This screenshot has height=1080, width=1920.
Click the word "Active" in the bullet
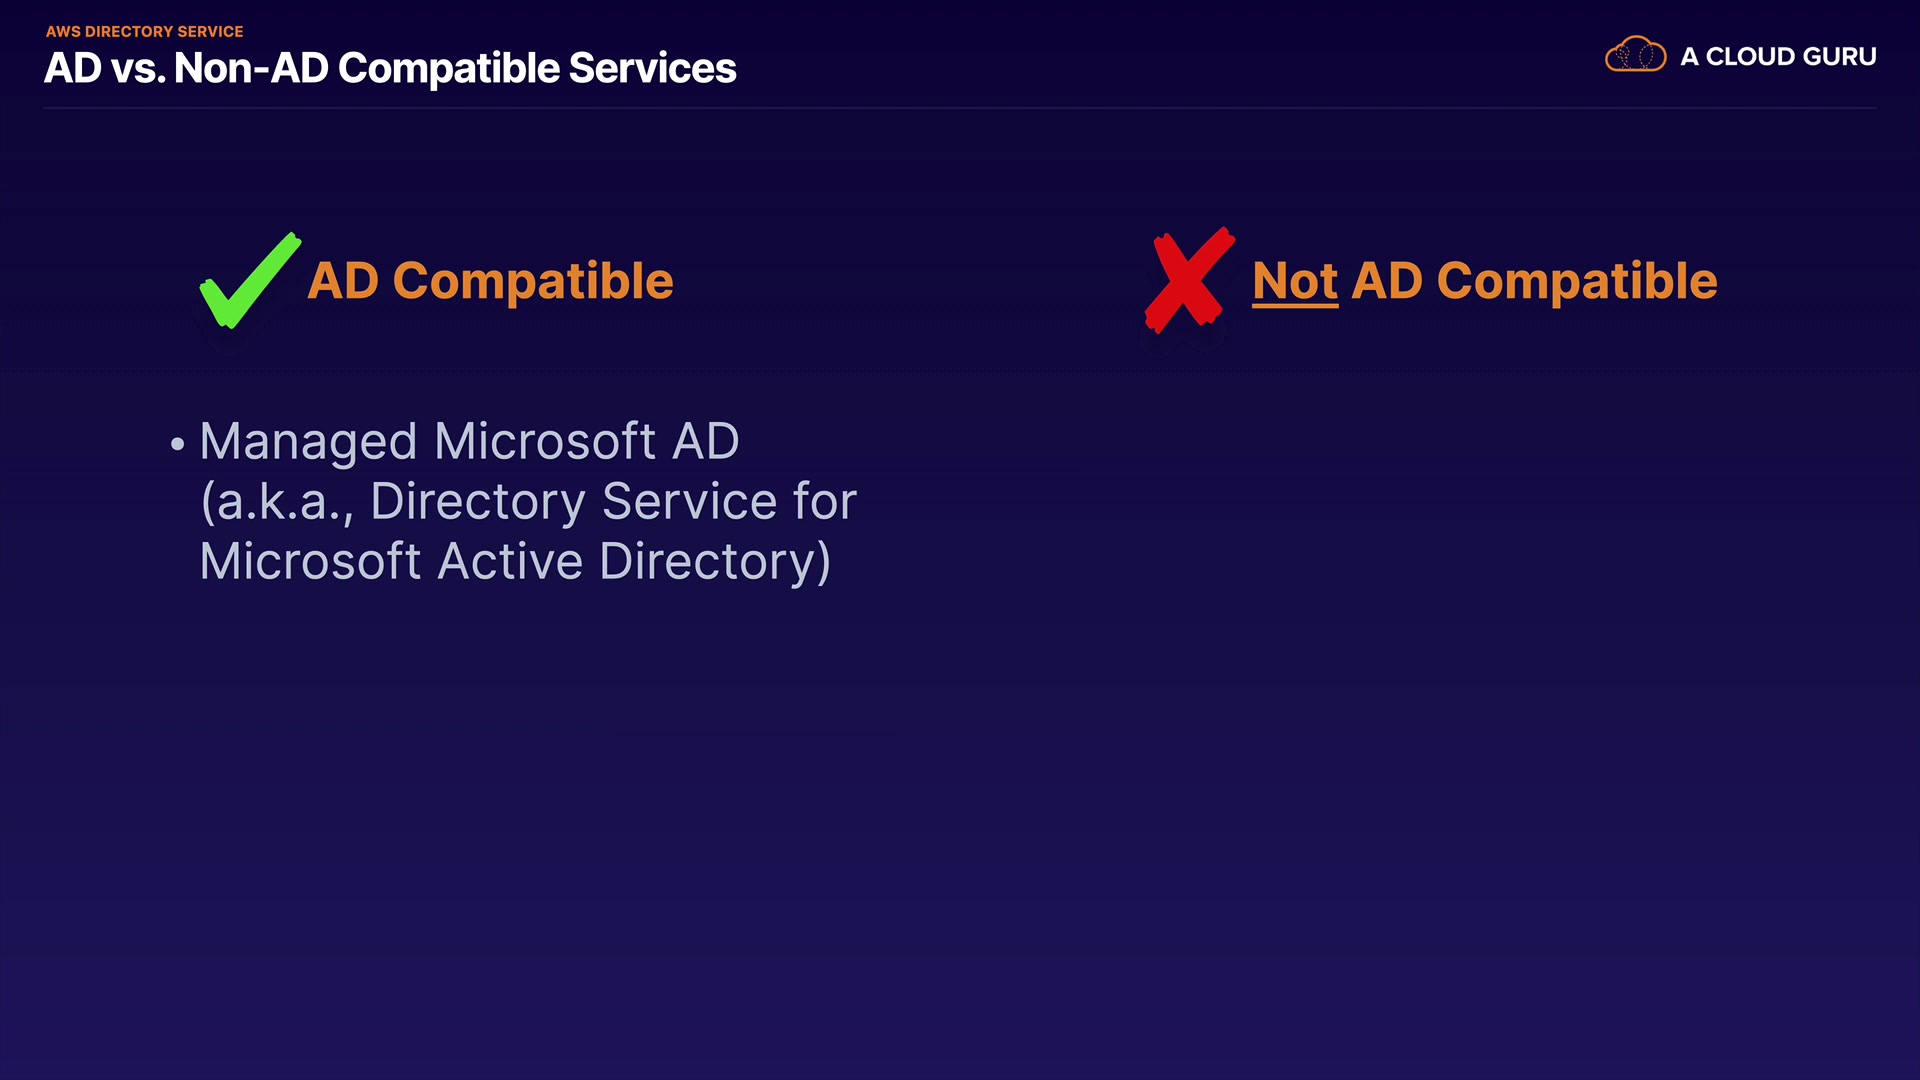click(510, 561)
